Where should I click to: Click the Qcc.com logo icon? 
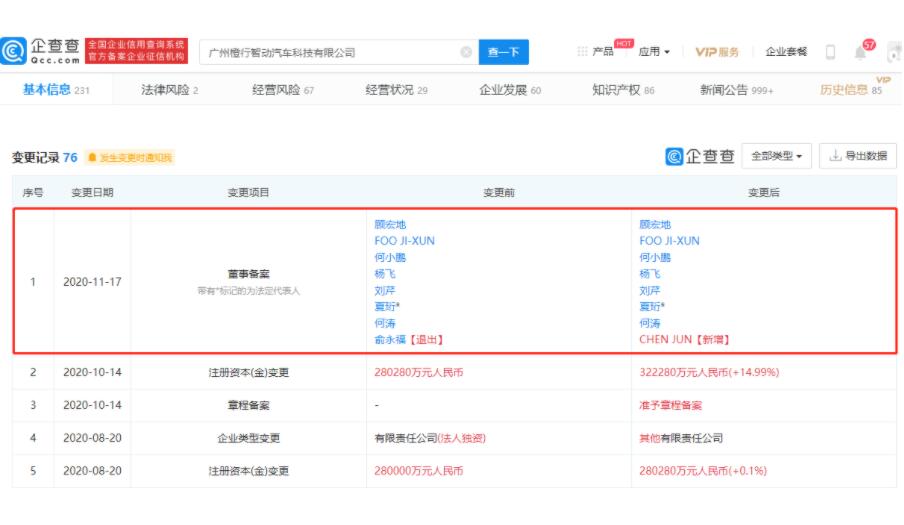pyautogui.click(x=14, y=51)
